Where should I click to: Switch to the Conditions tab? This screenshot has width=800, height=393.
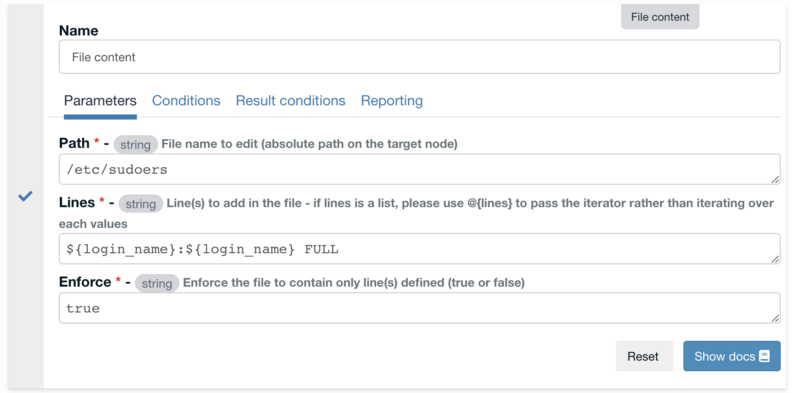point(186,101)
